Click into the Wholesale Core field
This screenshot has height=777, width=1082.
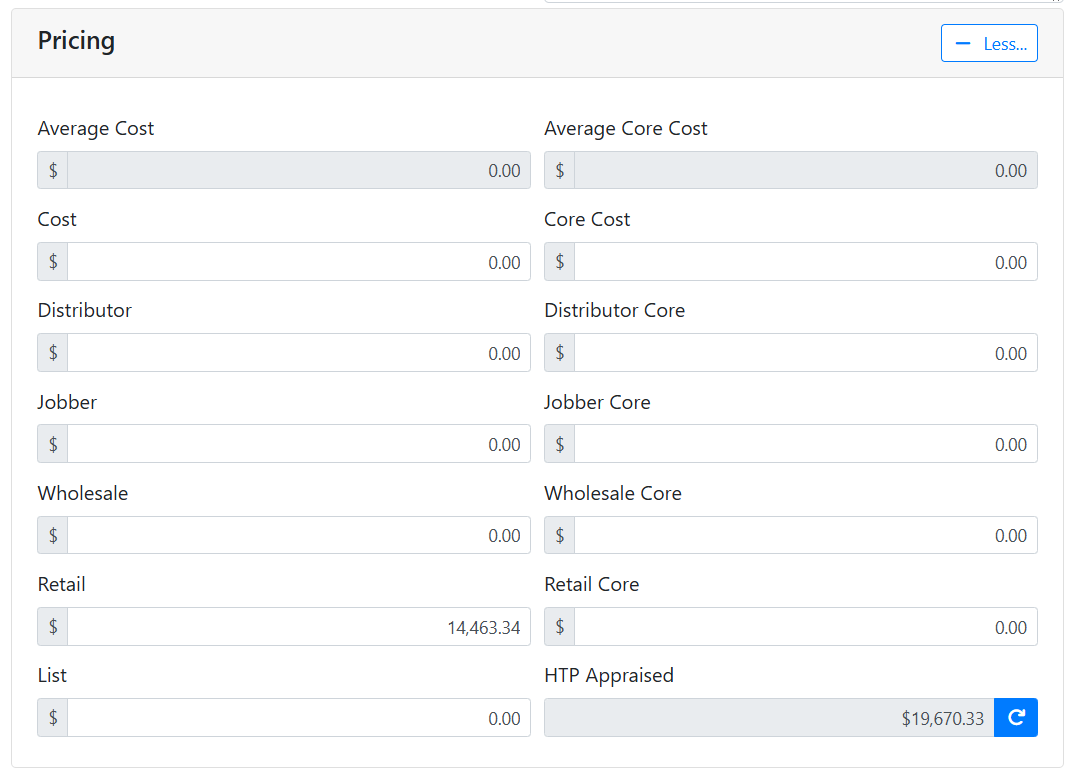[805, 535]
